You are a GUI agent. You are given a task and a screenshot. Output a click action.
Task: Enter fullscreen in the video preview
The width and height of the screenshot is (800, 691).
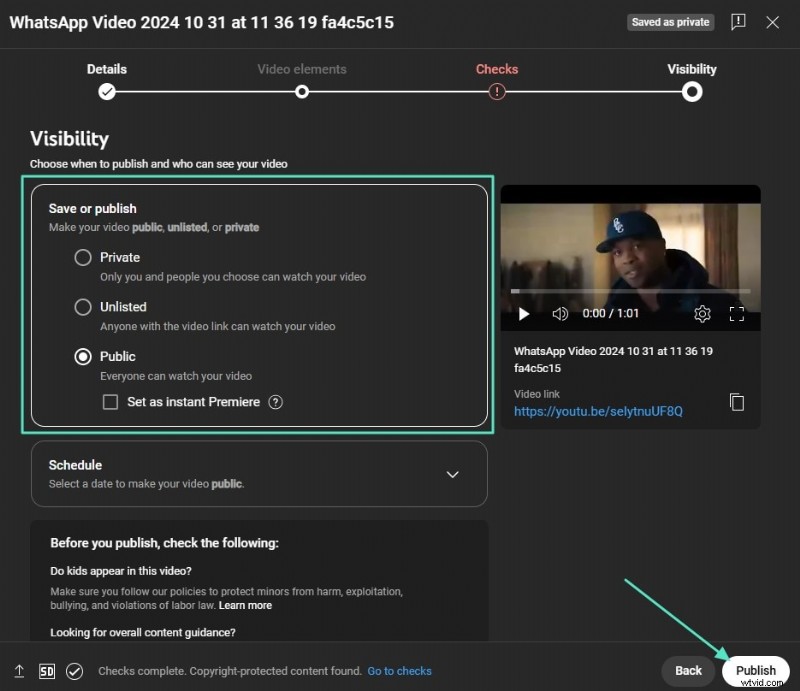click(x=737, y=313)
